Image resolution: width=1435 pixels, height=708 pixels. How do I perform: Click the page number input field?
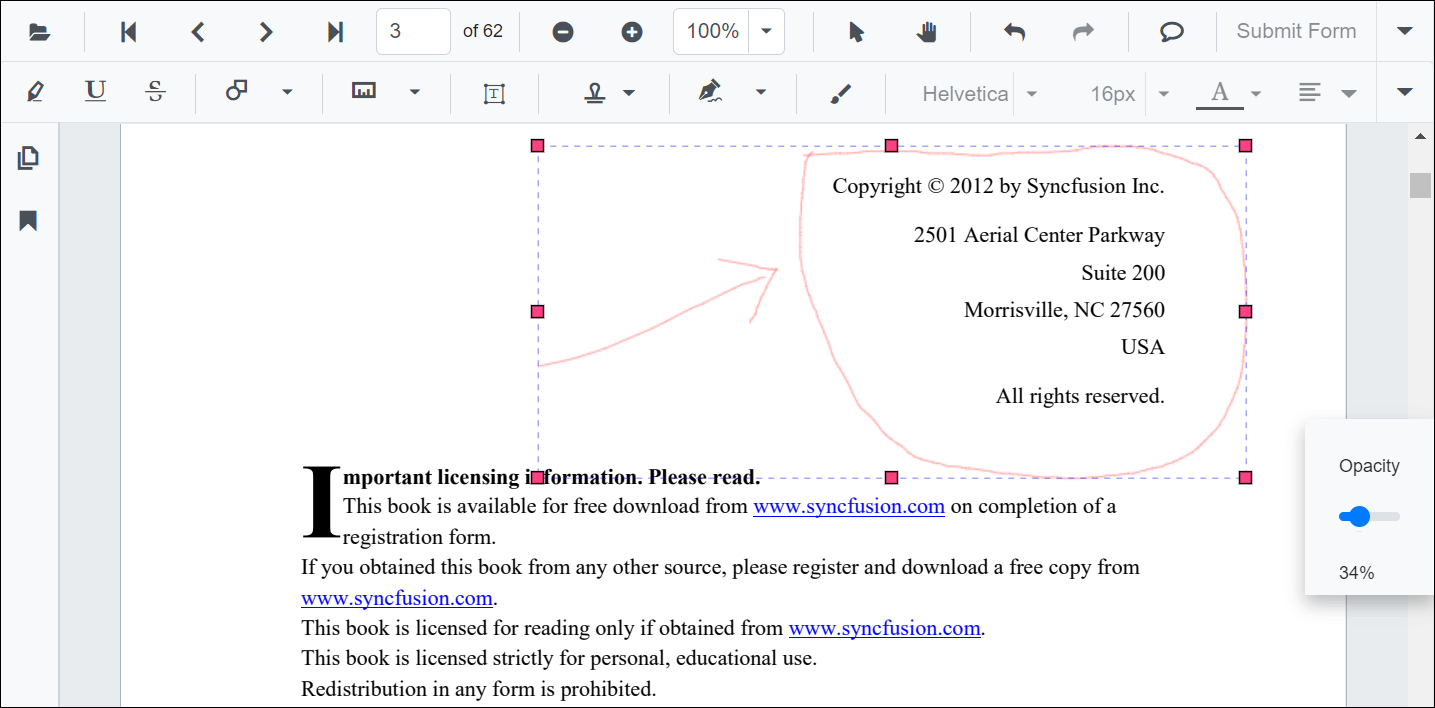click(x=412, y=32)
